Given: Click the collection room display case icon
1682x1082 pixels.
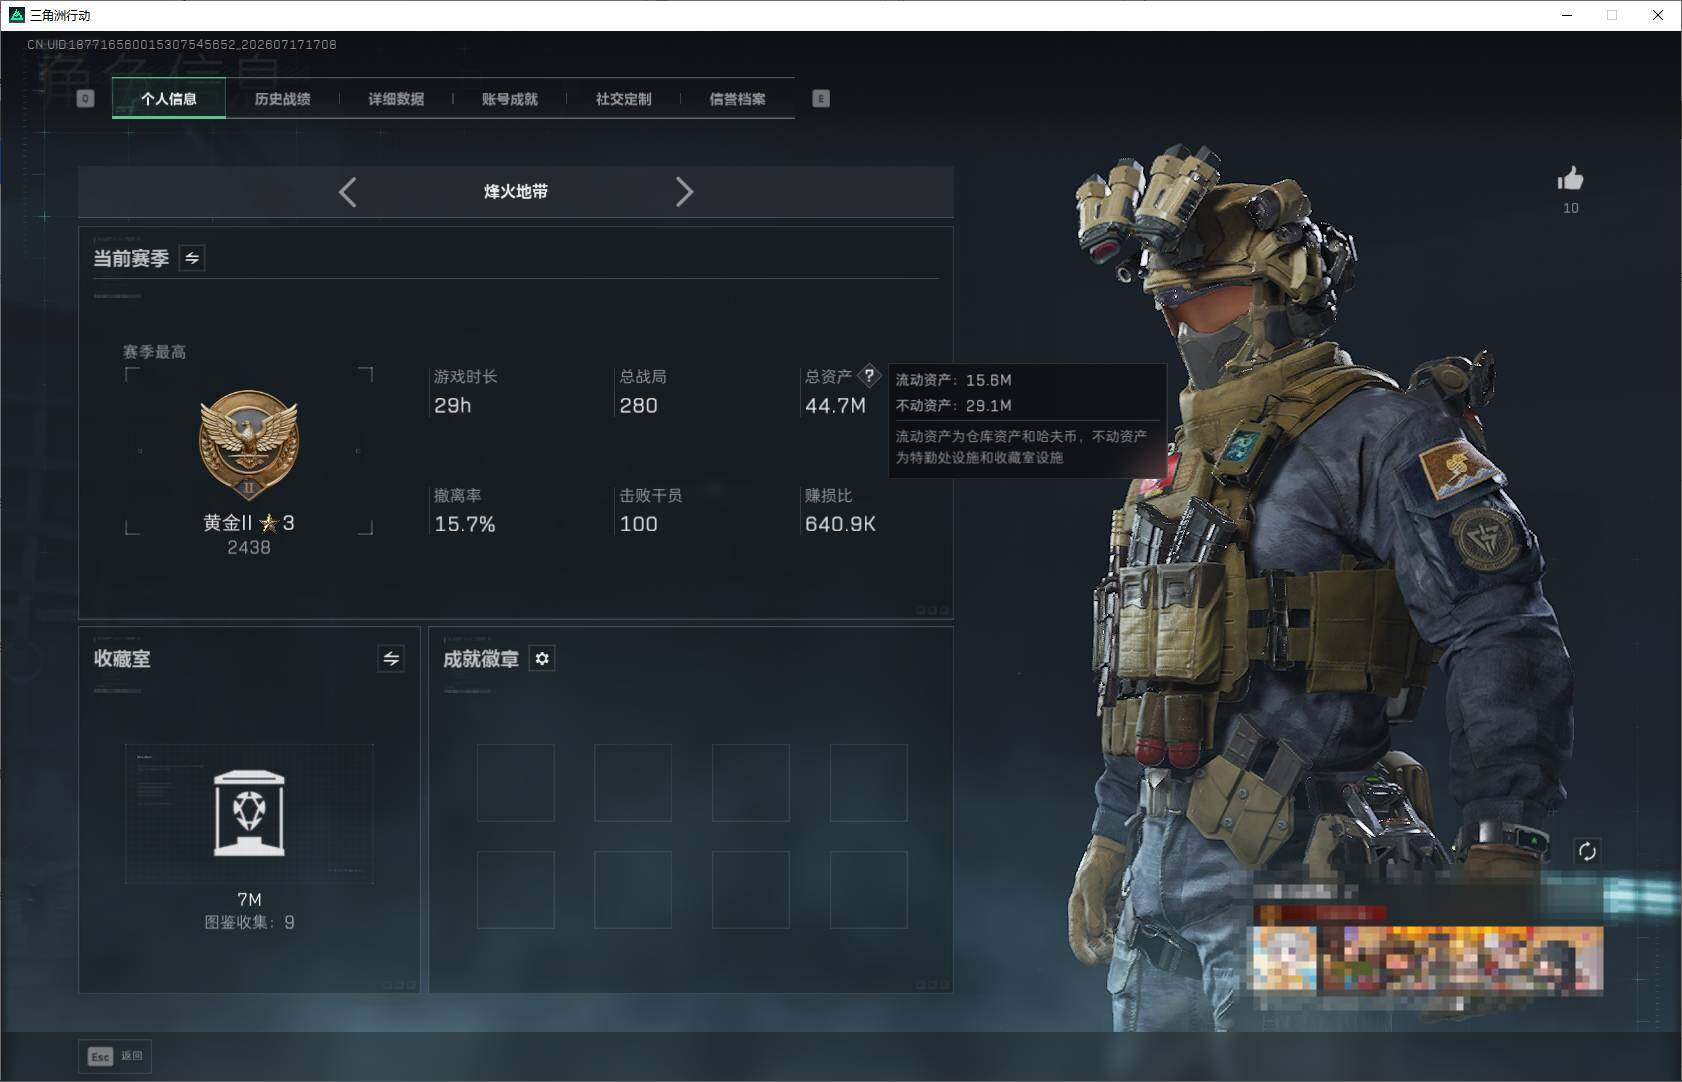Looking at the screenshot, I should 249,813.
